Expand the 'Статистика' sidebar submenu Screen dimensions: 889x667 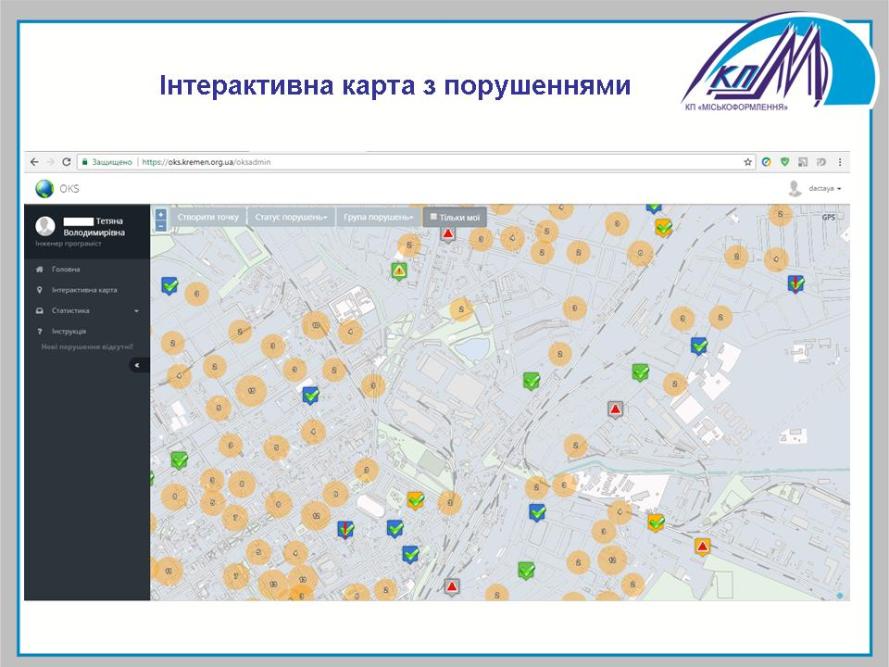87,311
